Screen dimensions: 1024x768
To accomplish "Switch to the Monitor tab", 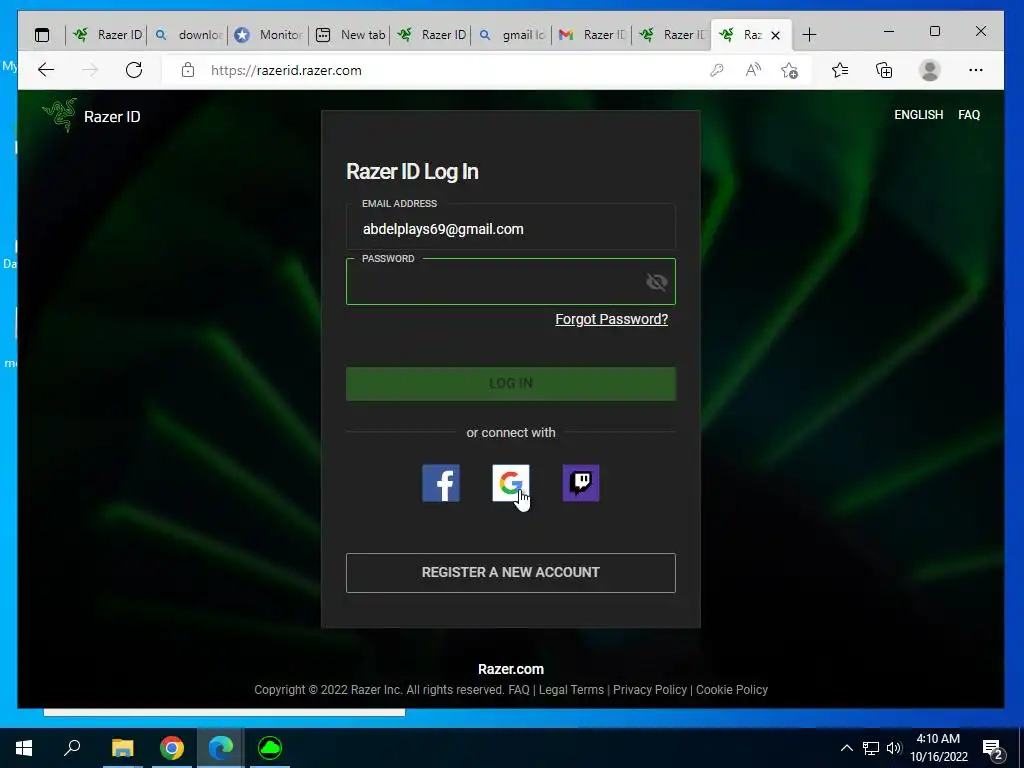I will [x=269, y=35].
